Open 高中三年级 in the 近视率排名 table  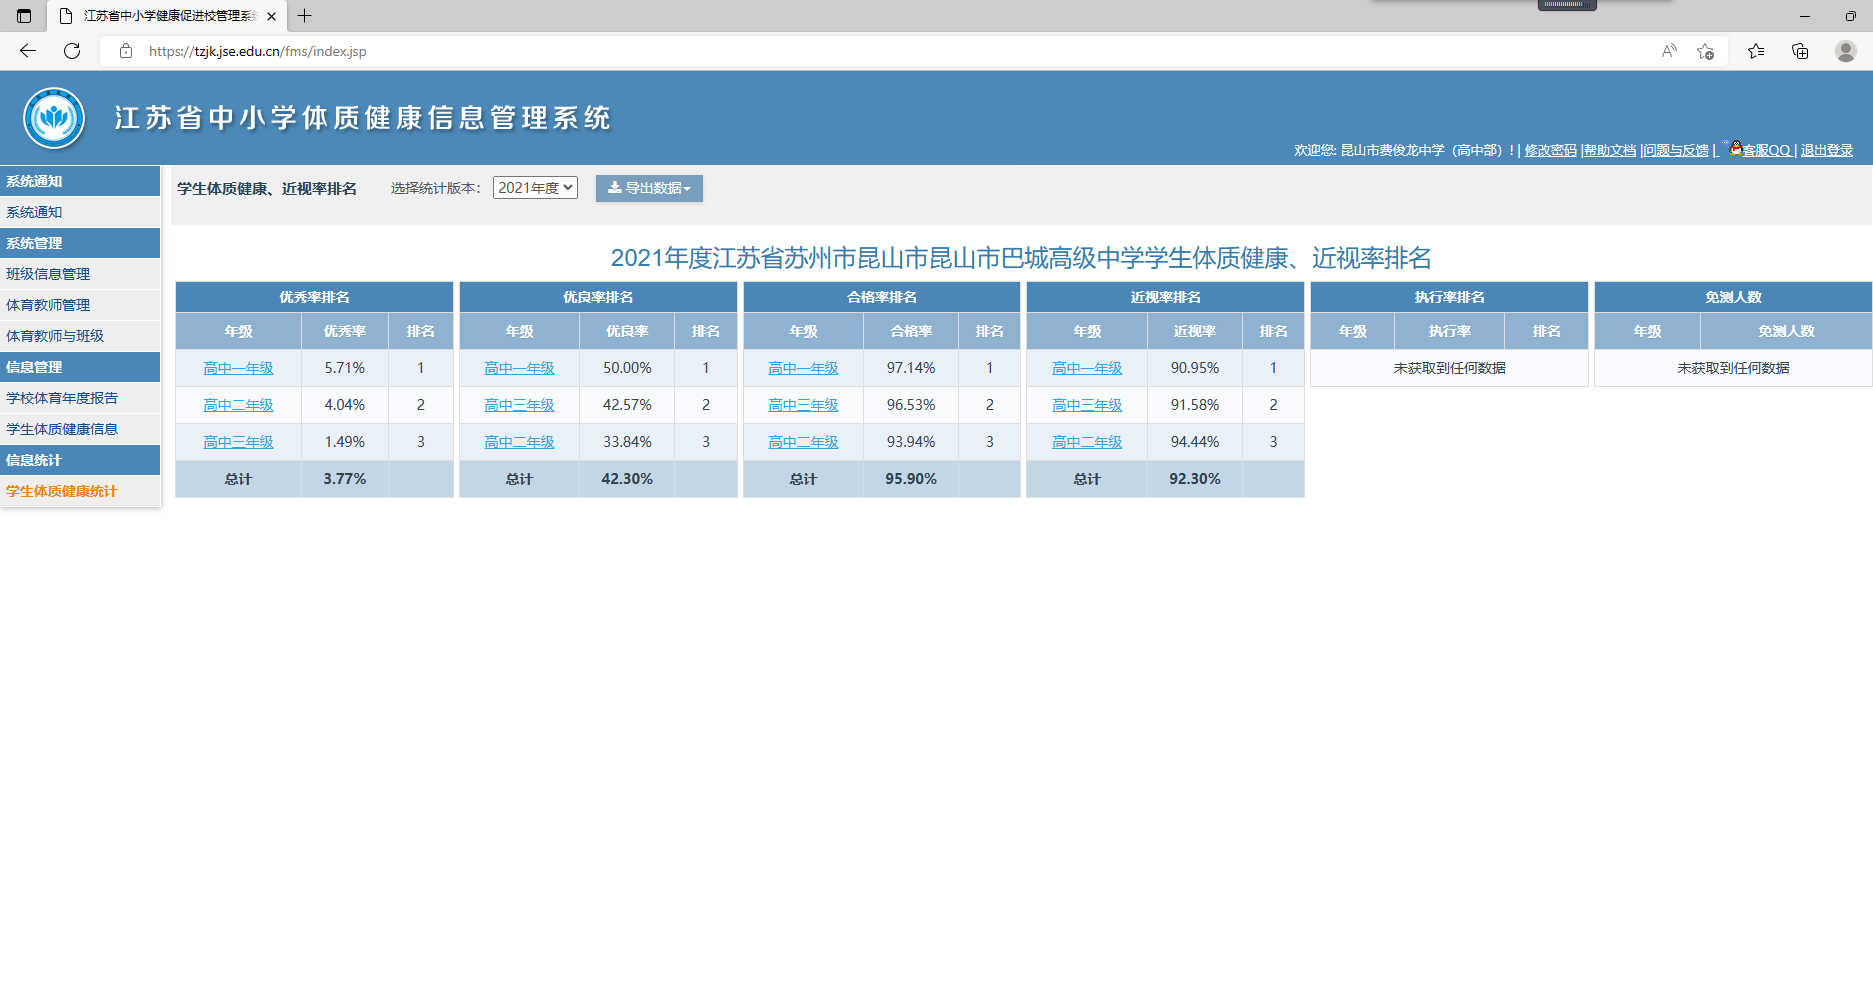coord(1087,405)
